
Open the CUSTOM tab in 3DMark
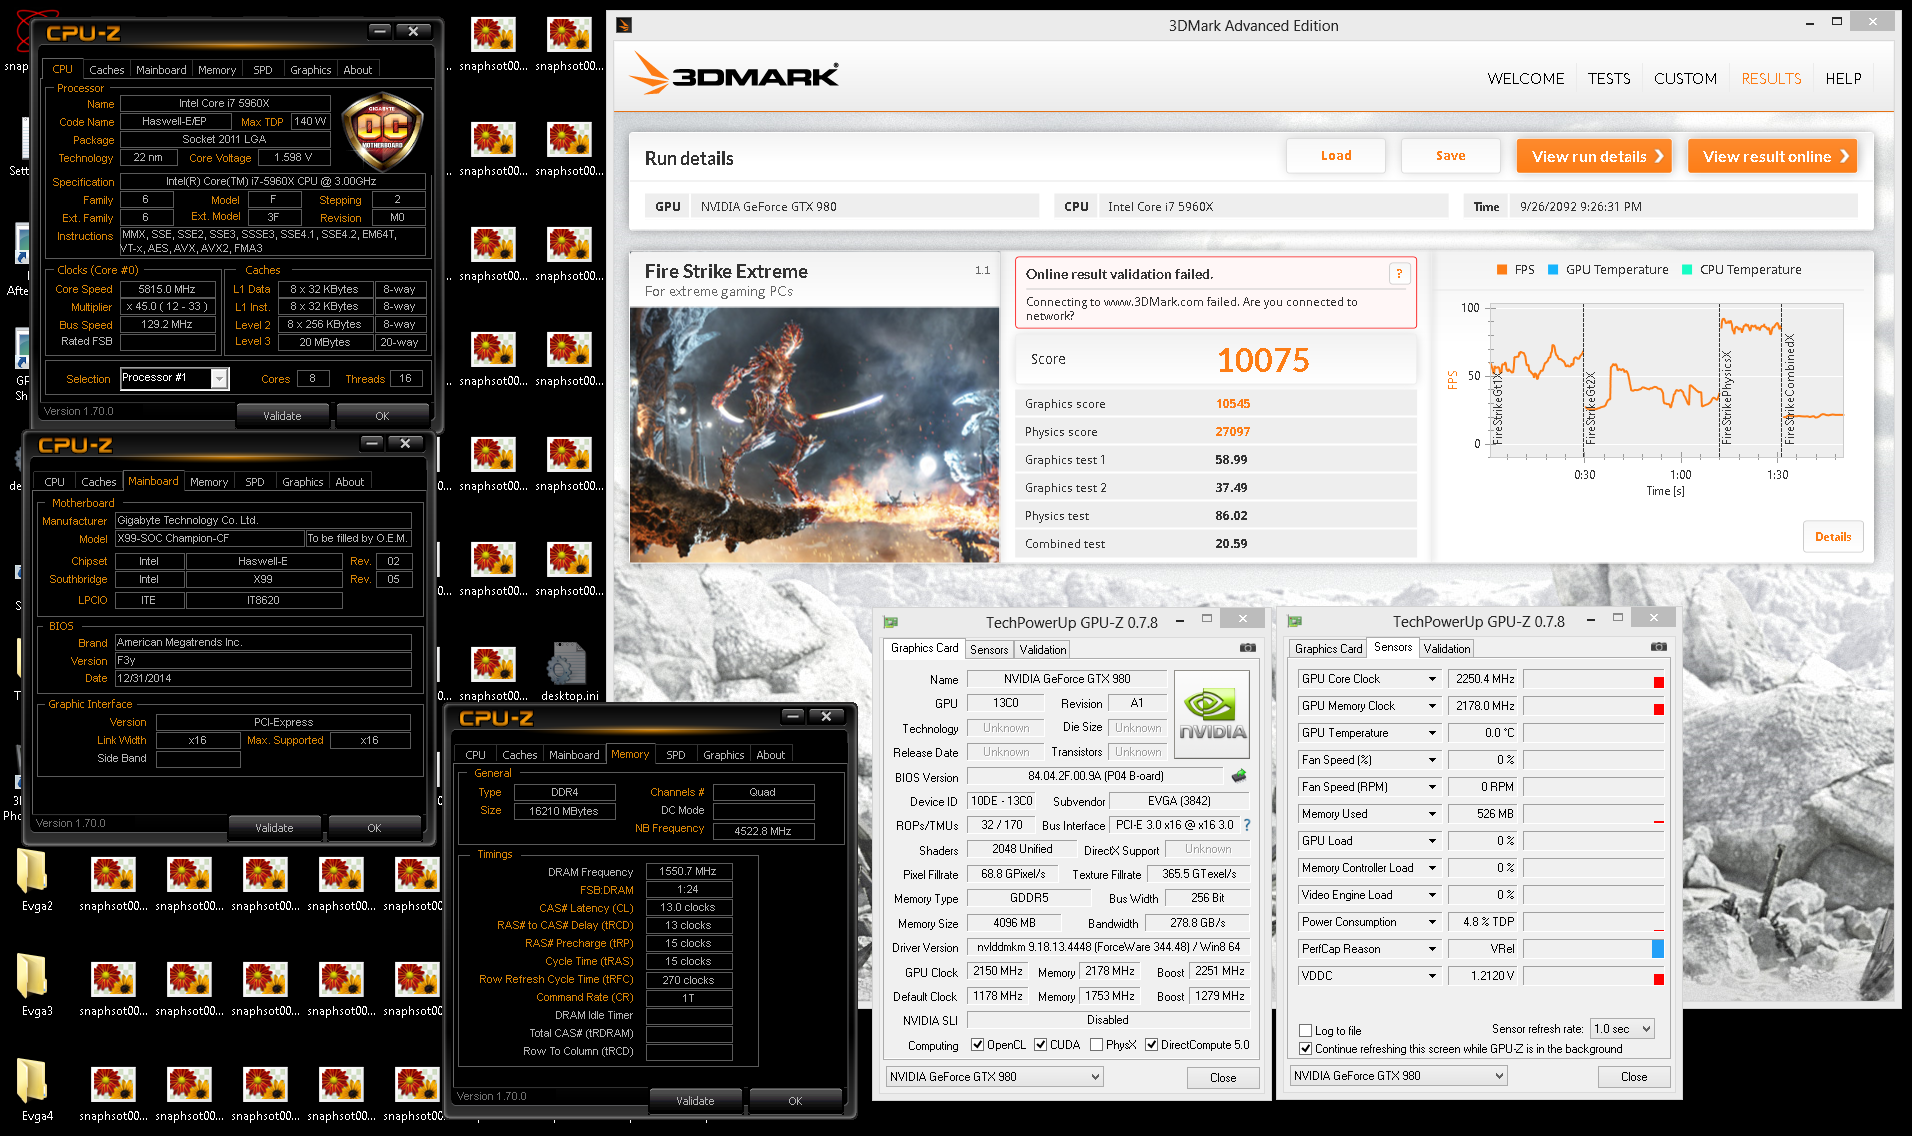coord(1685,79)
